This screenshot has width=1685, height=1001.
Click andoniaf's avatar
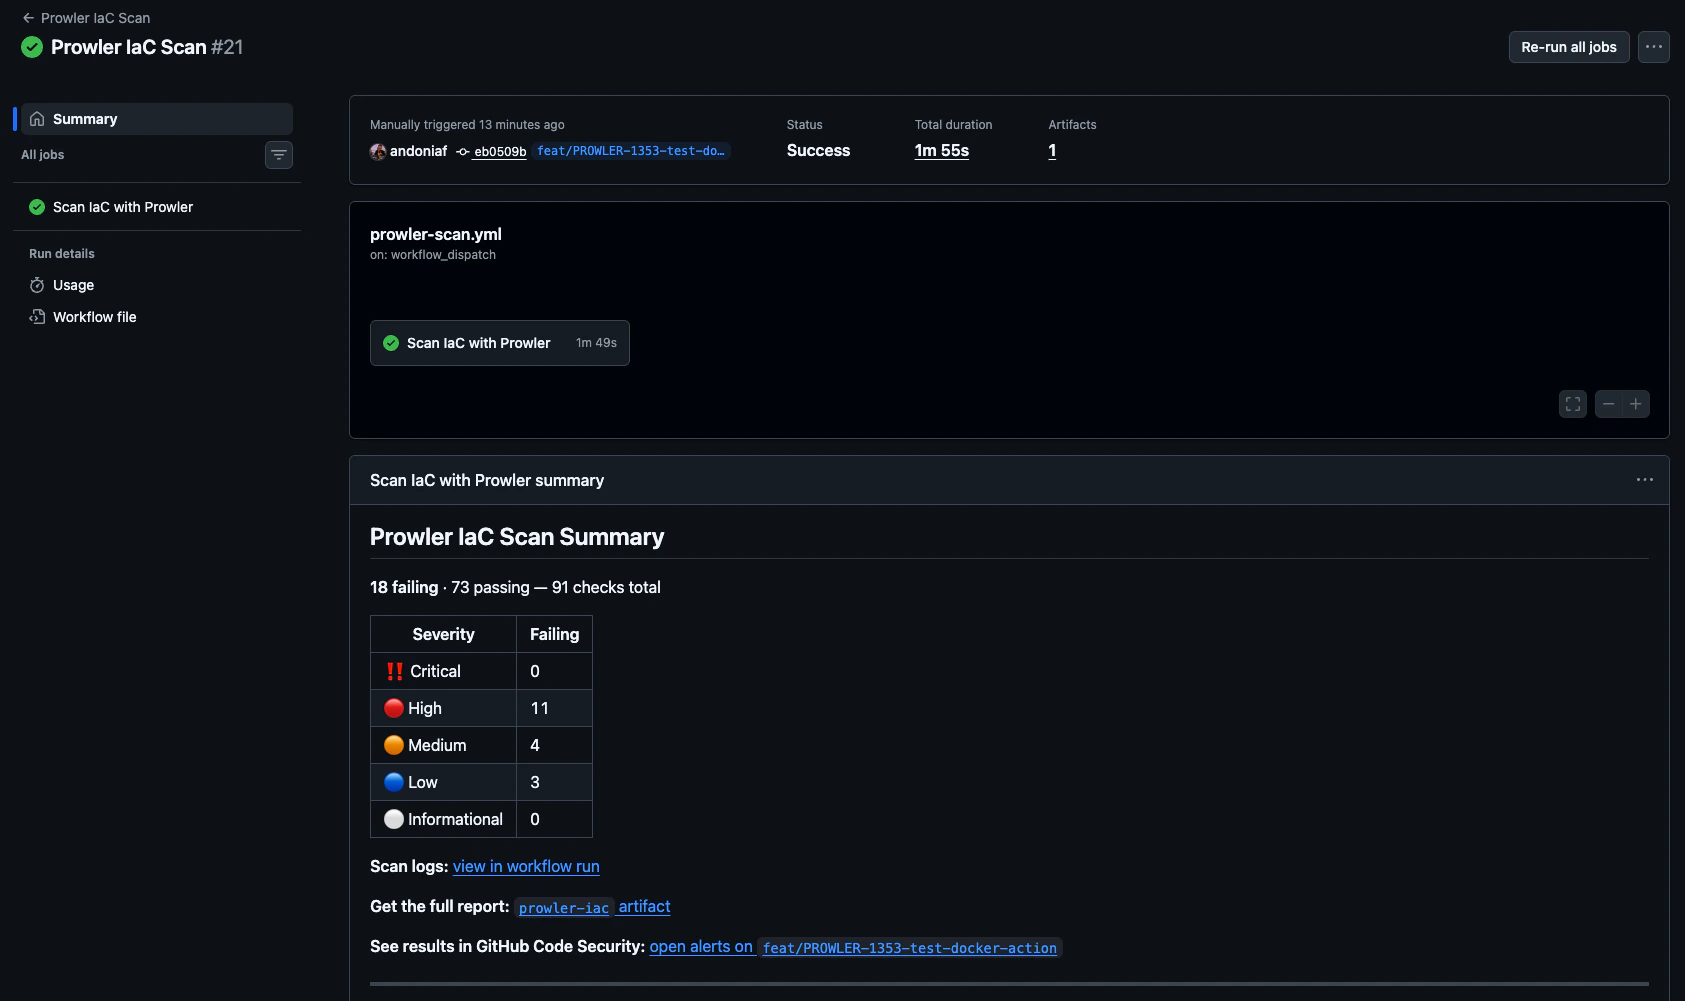pyautogui.click(x=377, y=151)
